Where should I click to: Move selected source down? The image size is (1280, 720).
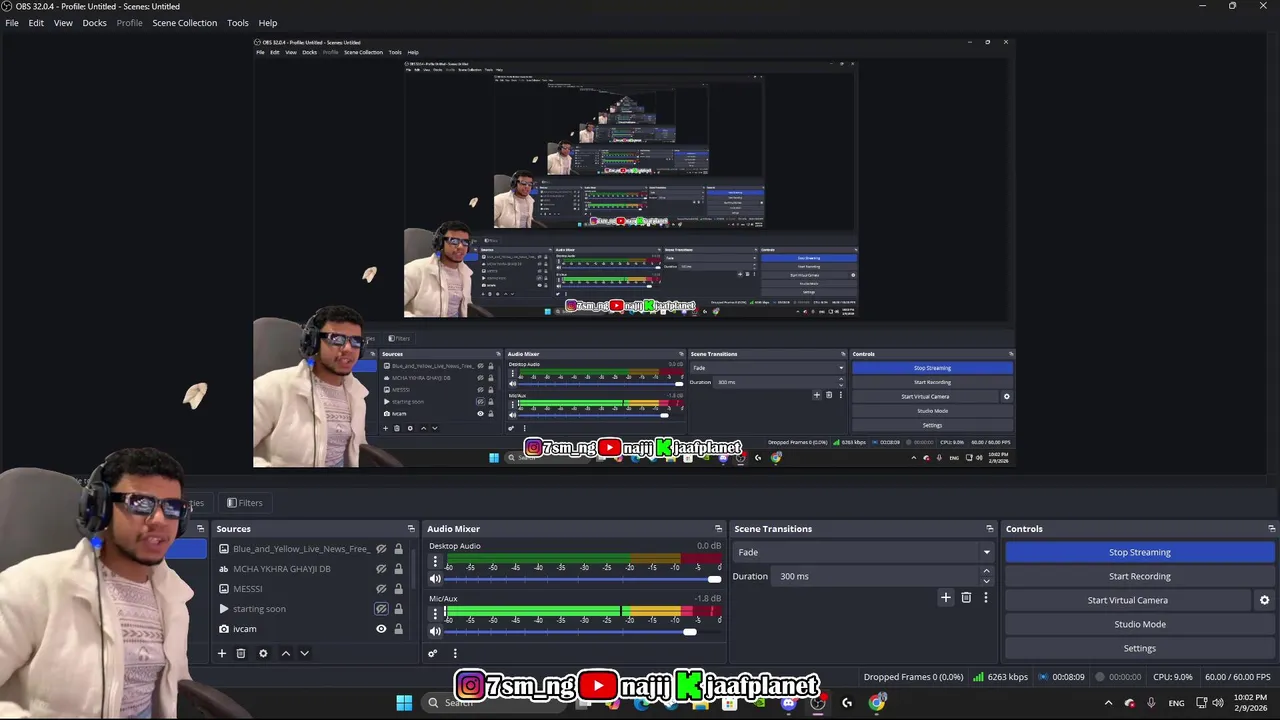tap(304, 653)
